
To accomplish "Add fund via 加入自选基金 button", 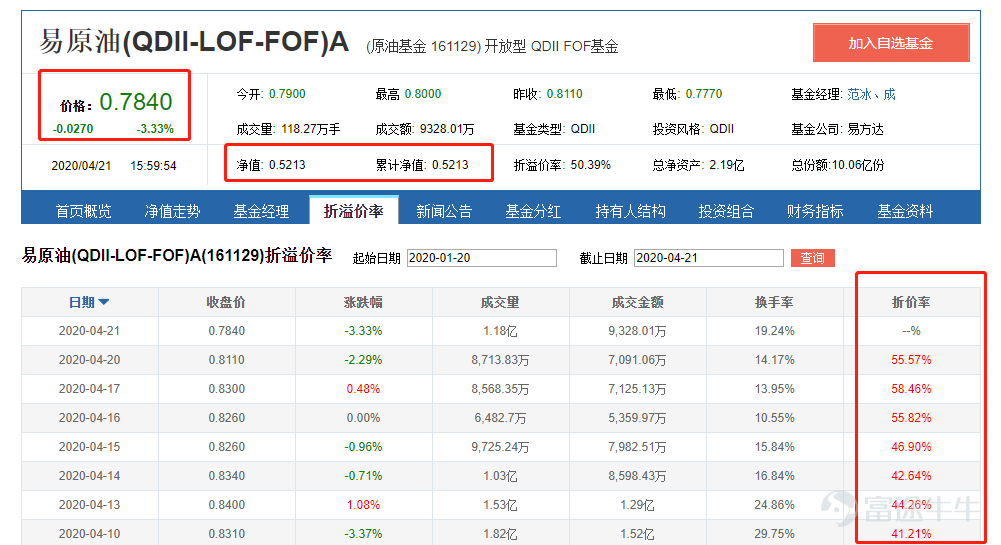I will pyautogui.click(x=891, y=43).
